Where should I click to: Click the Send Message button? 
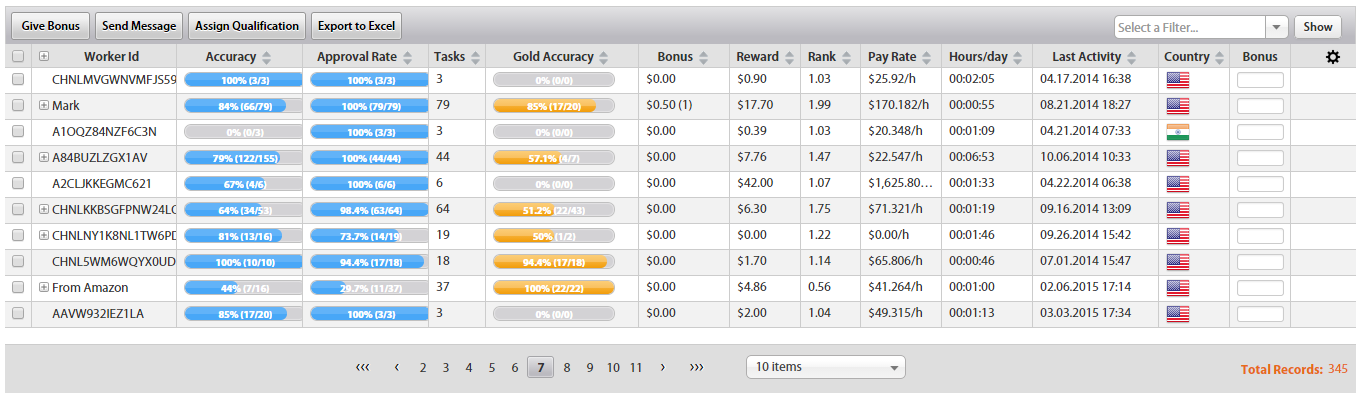(139, 26)
